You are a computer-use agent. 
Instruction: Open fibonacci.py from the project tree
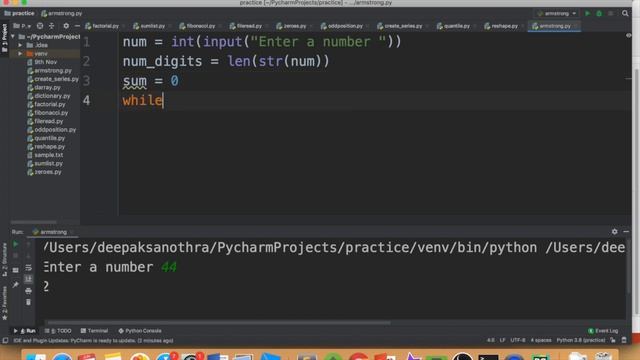click(47, 113)
